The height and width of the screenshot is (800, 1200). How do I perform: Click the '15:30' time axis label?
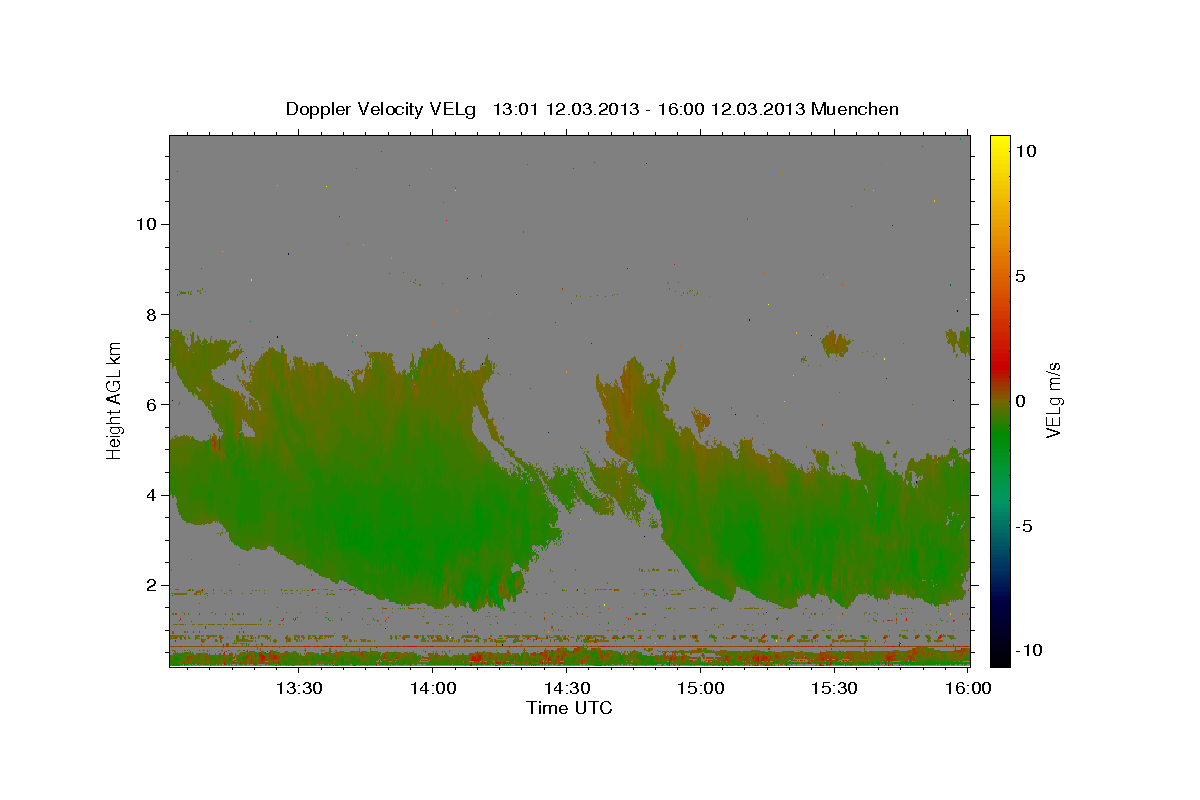tap(835, 688)
